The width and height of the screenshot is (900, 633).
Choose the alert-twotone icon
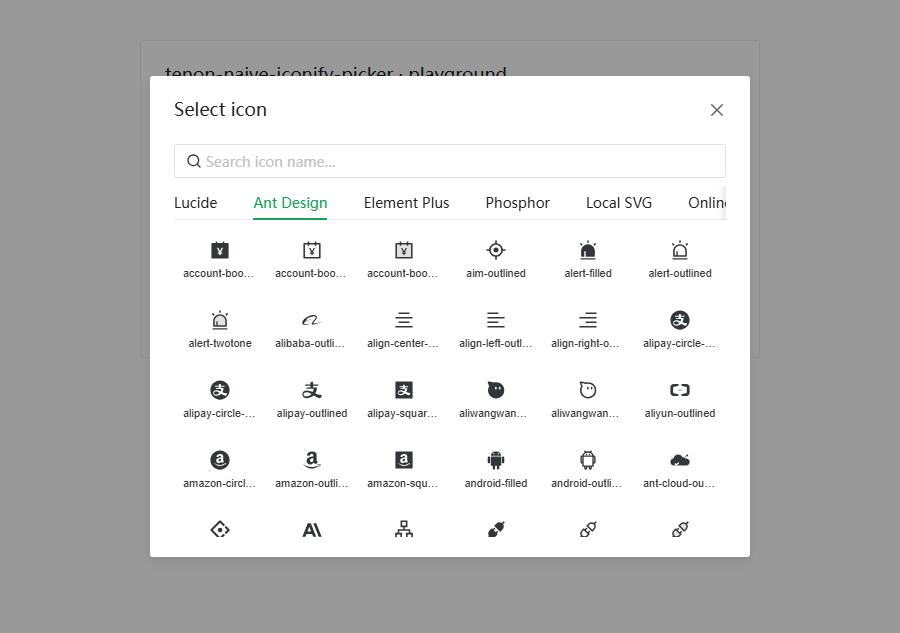[220, 320]
